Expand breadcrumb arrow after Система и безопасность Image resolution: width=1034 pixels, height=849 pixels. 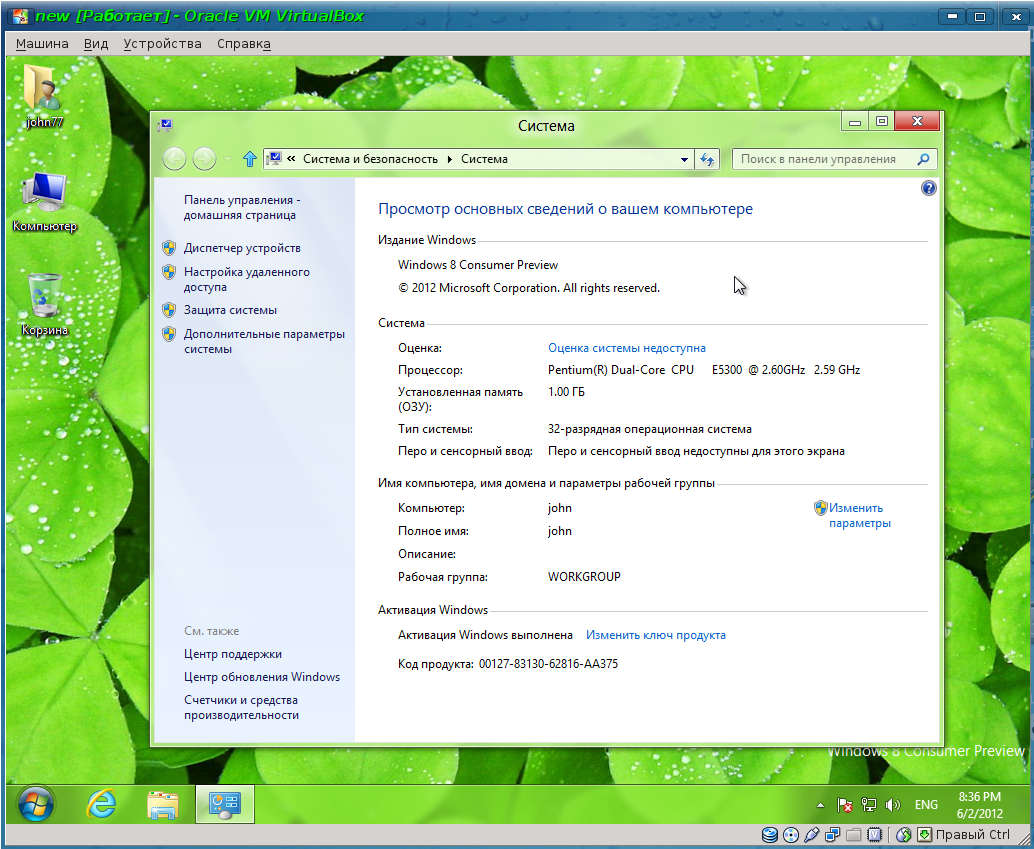[x=450, y=160]
